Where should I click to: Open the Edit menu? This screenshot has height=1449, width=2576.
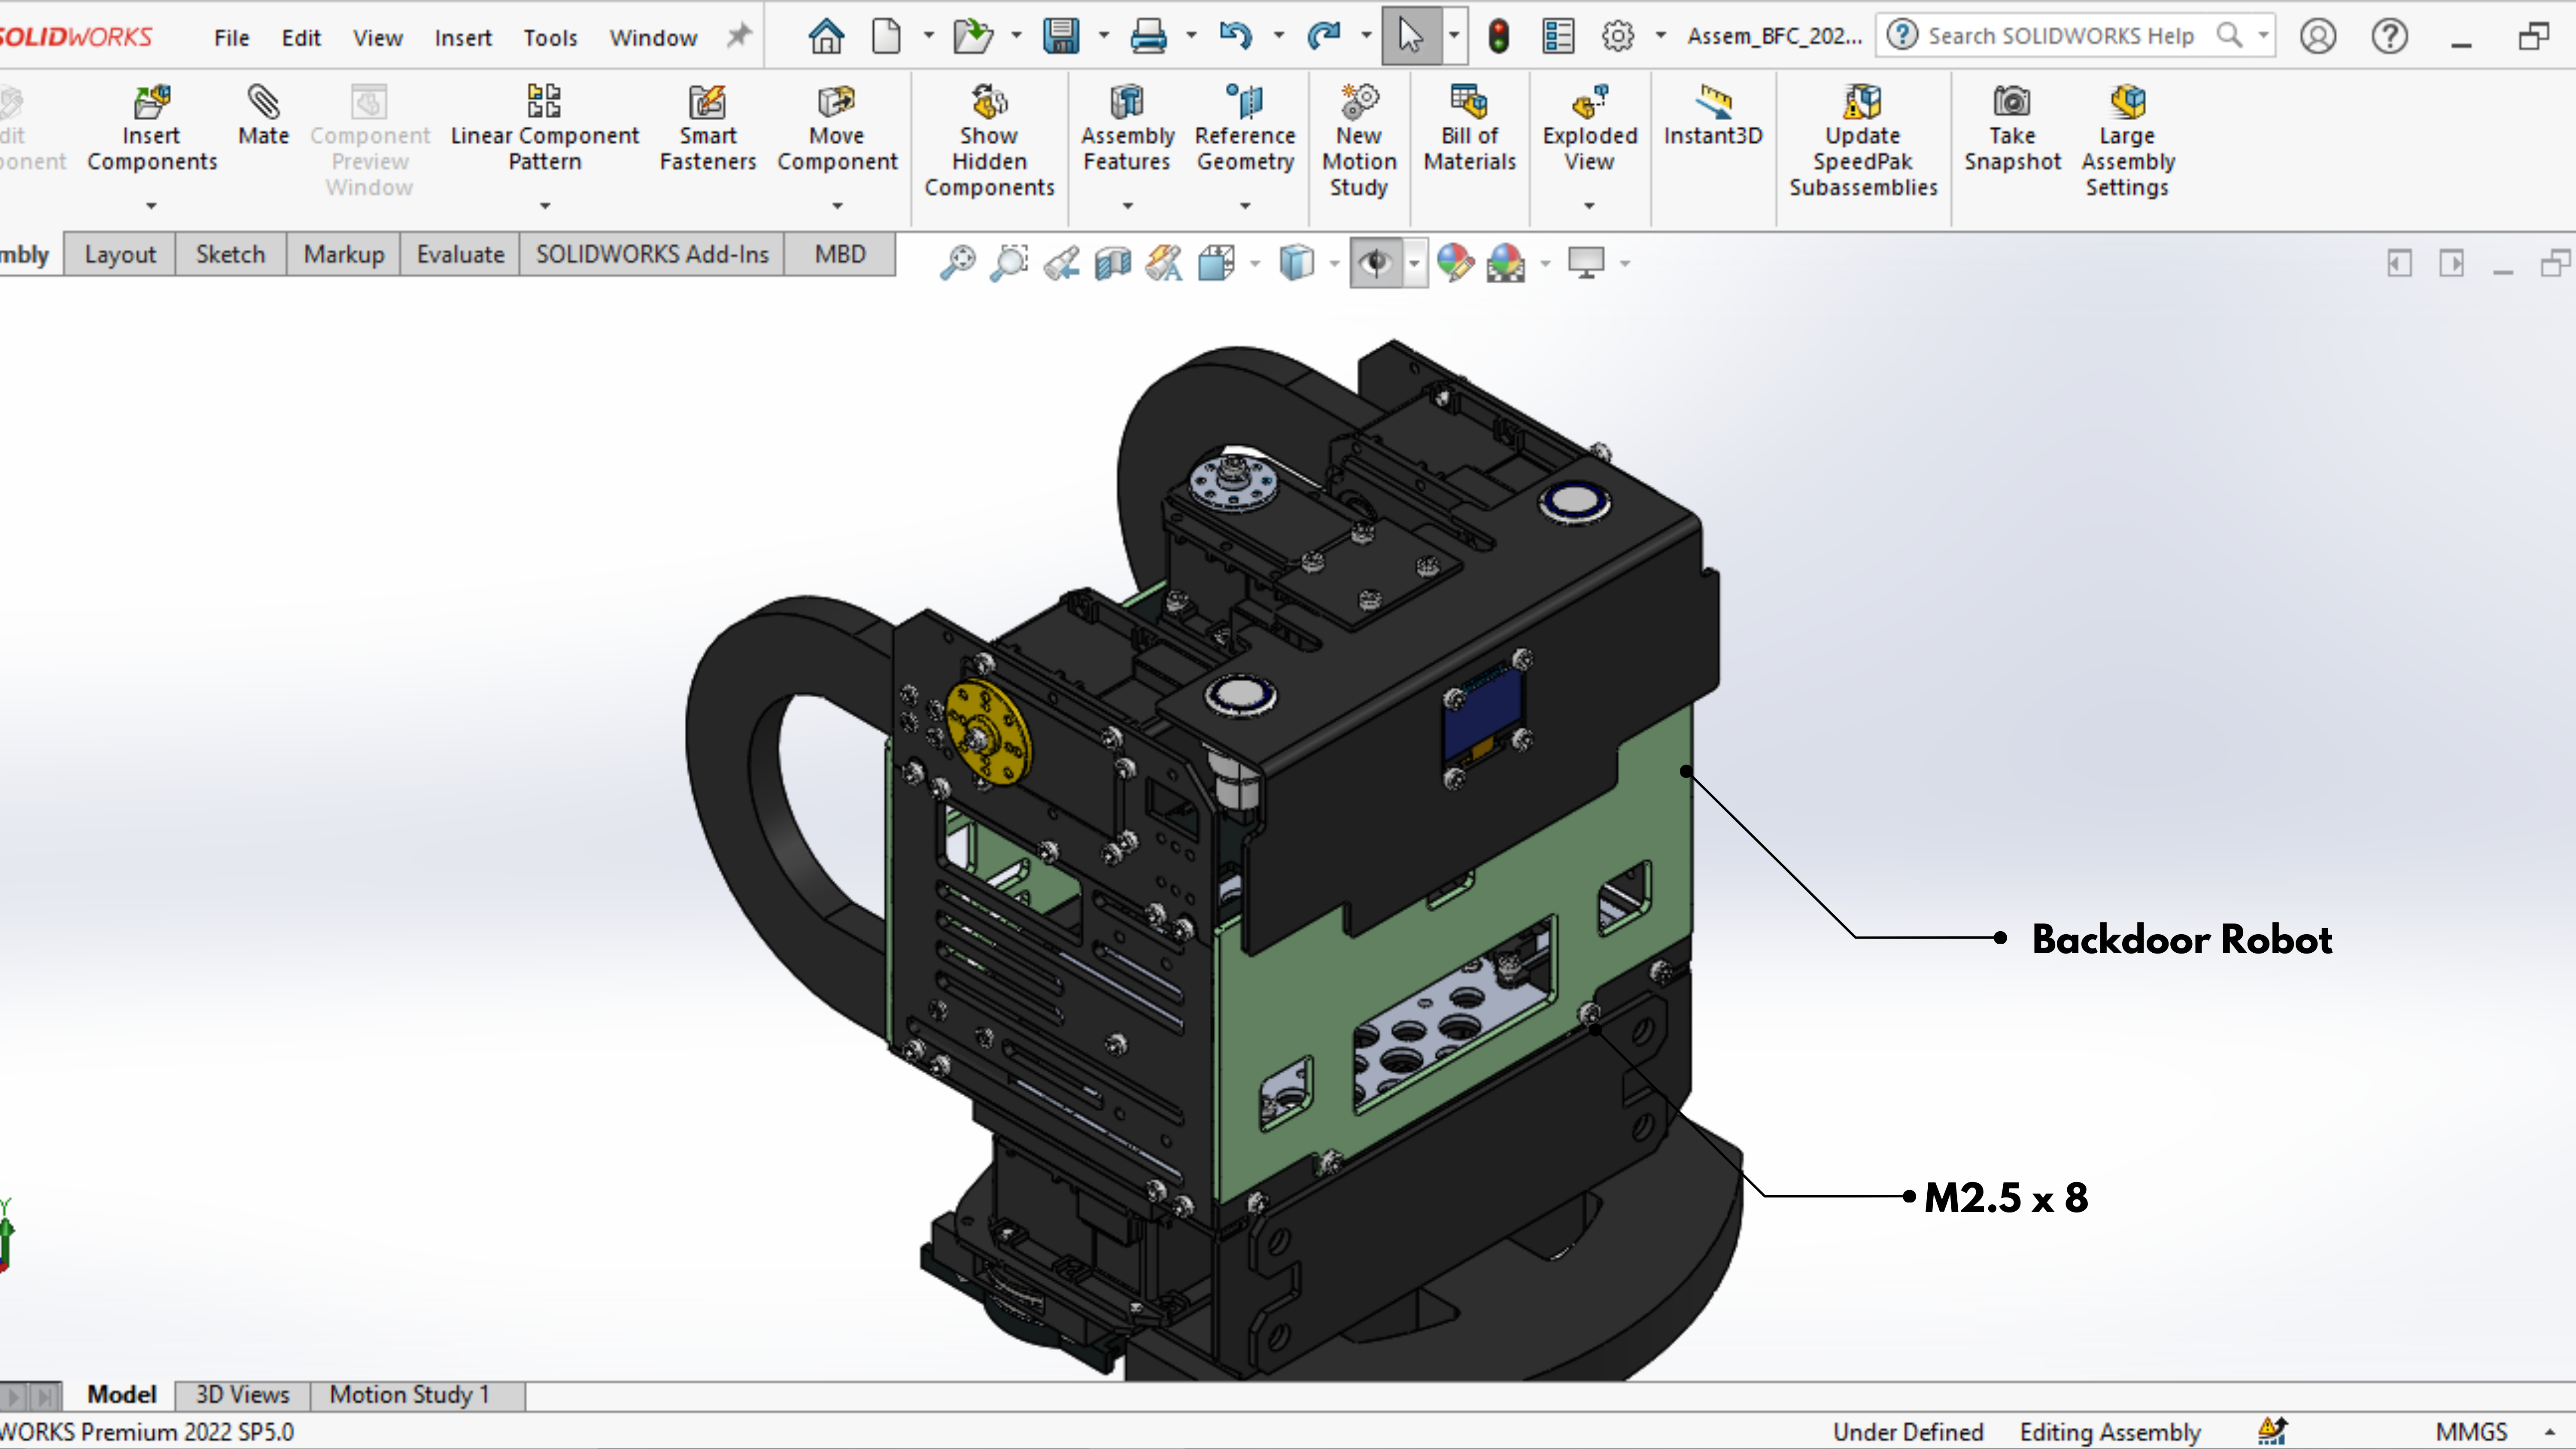pyautogui.click(x=301, y=38)
